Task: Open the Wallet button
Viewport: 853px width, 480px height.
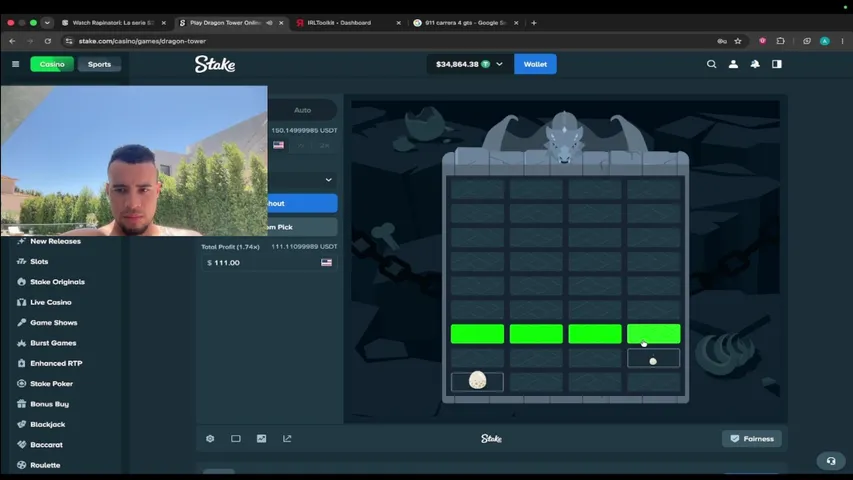Action: tap(535, 64)
